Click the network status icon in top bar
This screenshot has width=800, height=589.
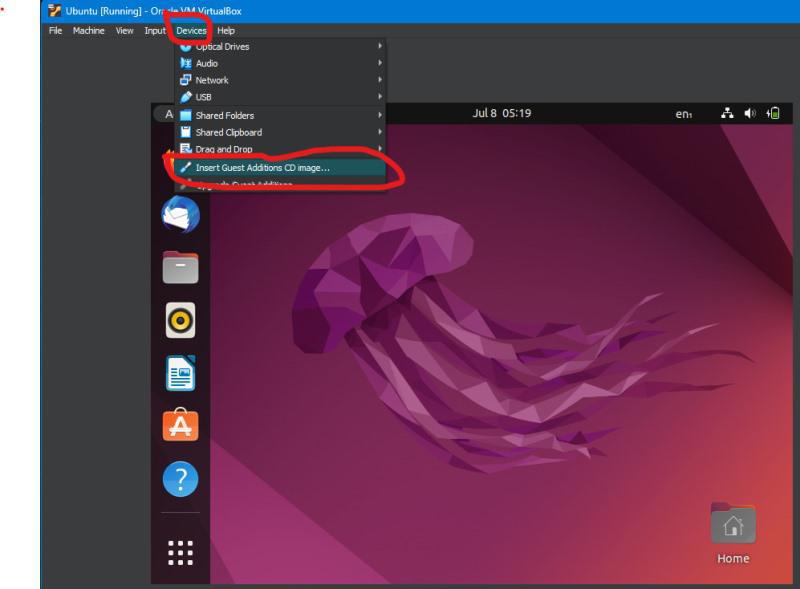[727, 113]
